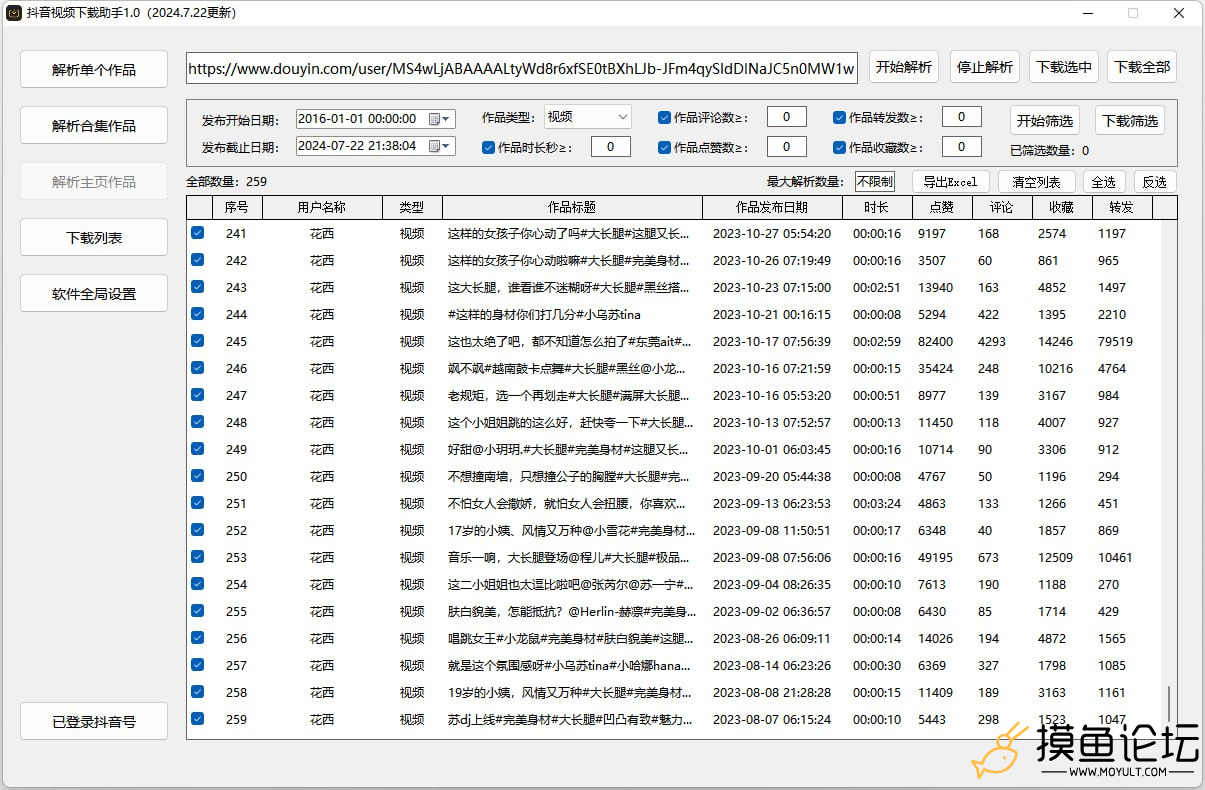Click date 2023-08-08 21:28:28
This screenshot has height=790, width=1205.
(x=772, y=692)
